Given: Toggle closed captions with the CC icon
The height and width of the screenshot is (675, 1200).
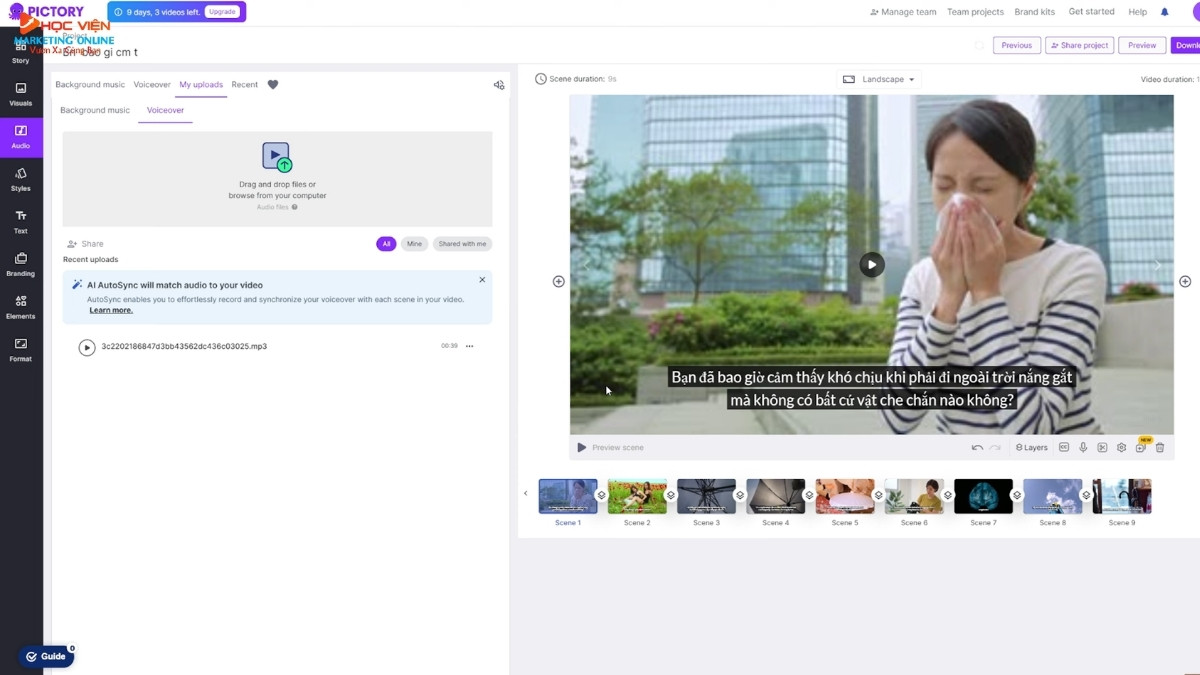Looking at the screenshot, I should pos(1064,448).
